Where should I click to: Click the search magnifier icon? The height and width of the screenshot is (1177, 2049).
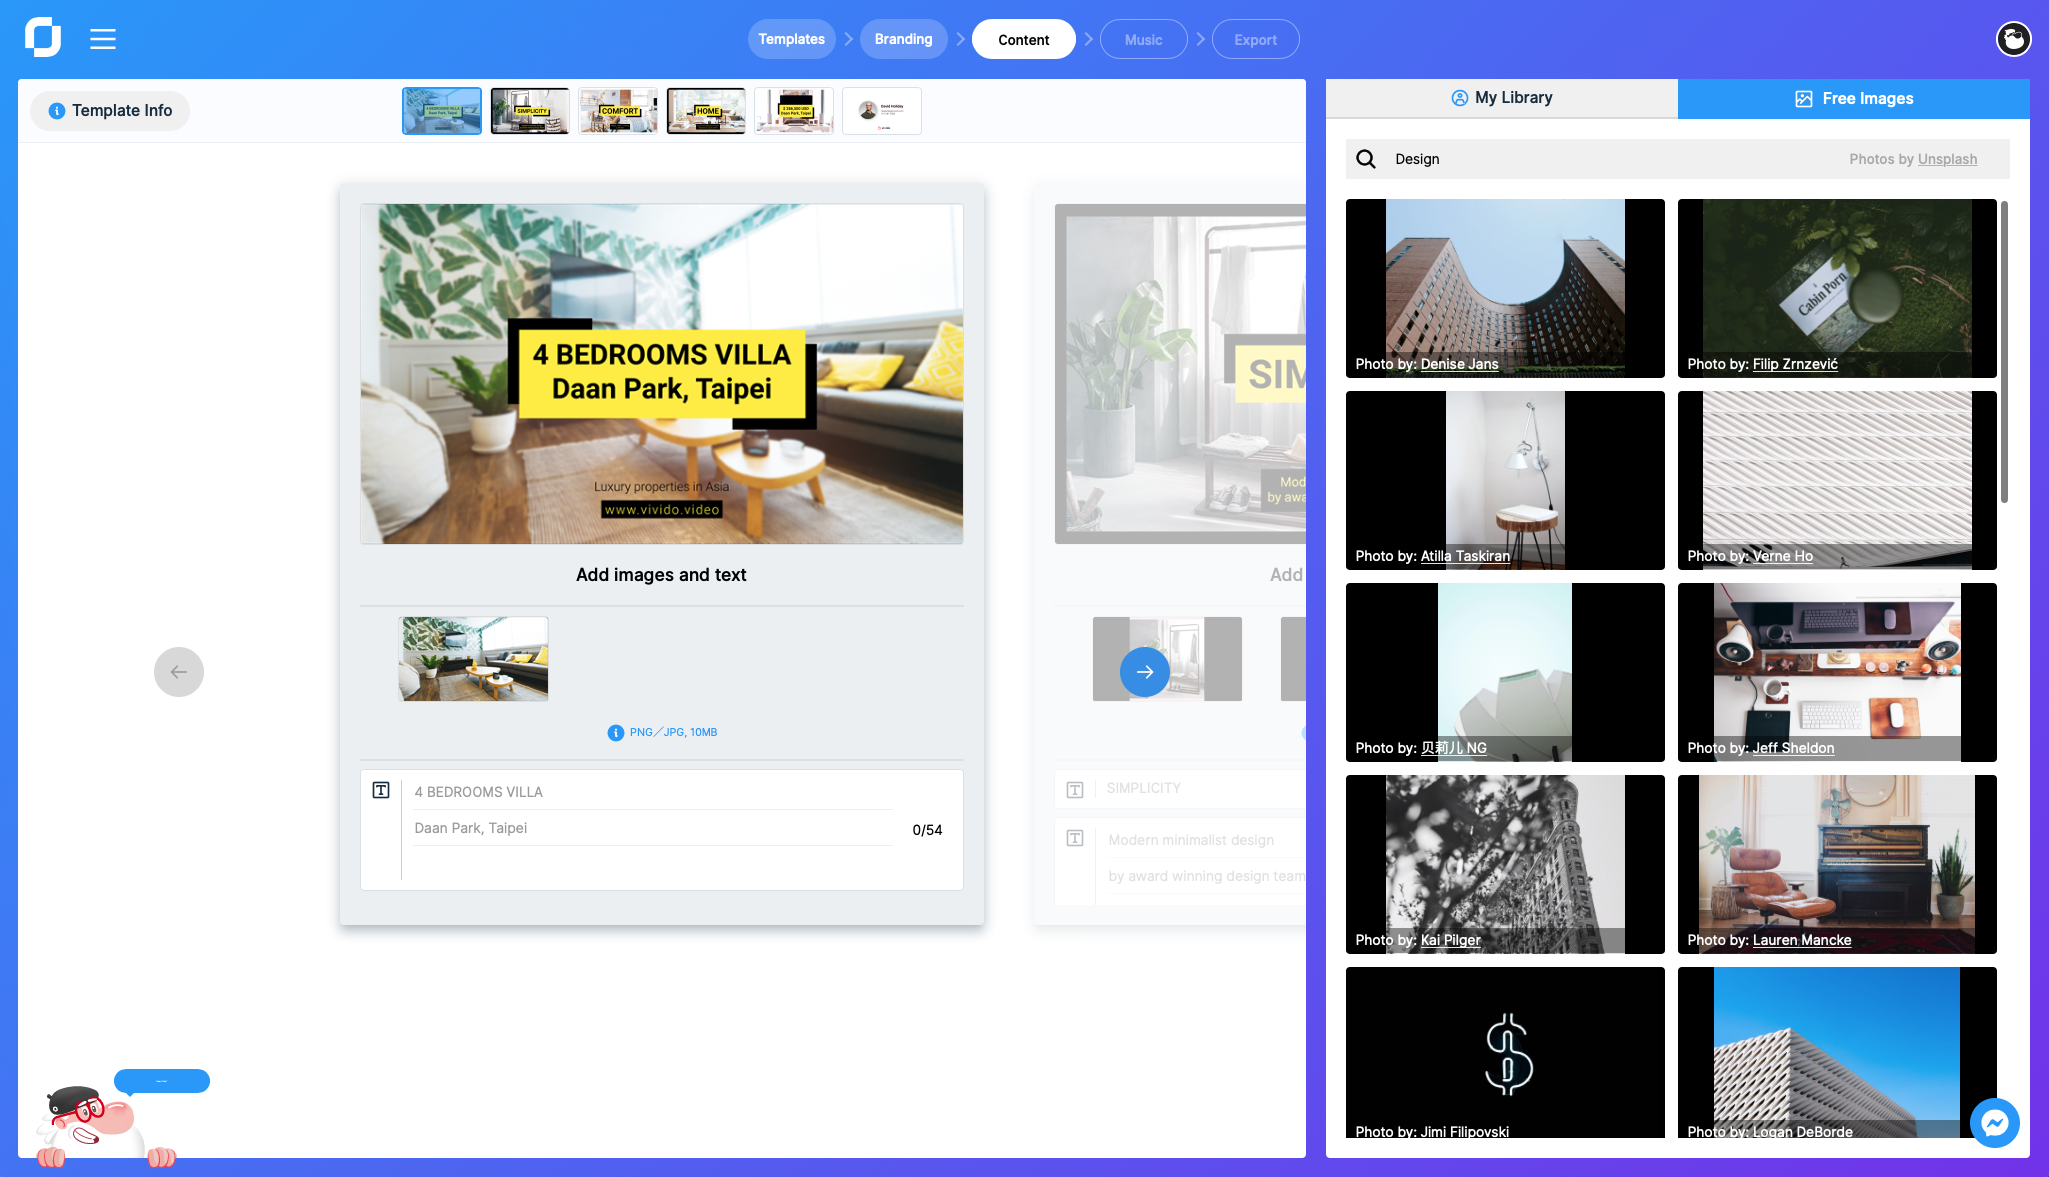[x=1366, y=159]
